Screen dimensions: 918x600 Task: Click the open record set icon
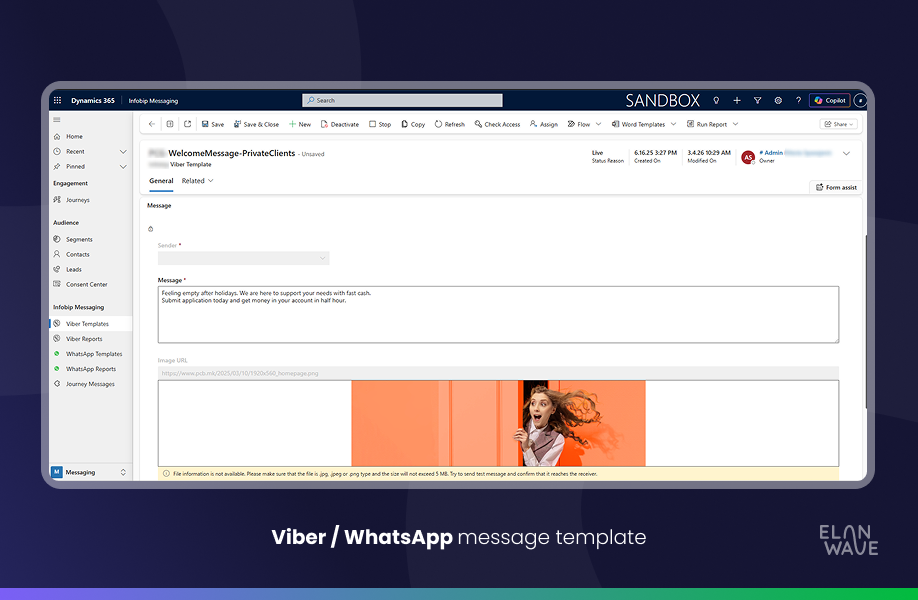click(x=170, y=124)
